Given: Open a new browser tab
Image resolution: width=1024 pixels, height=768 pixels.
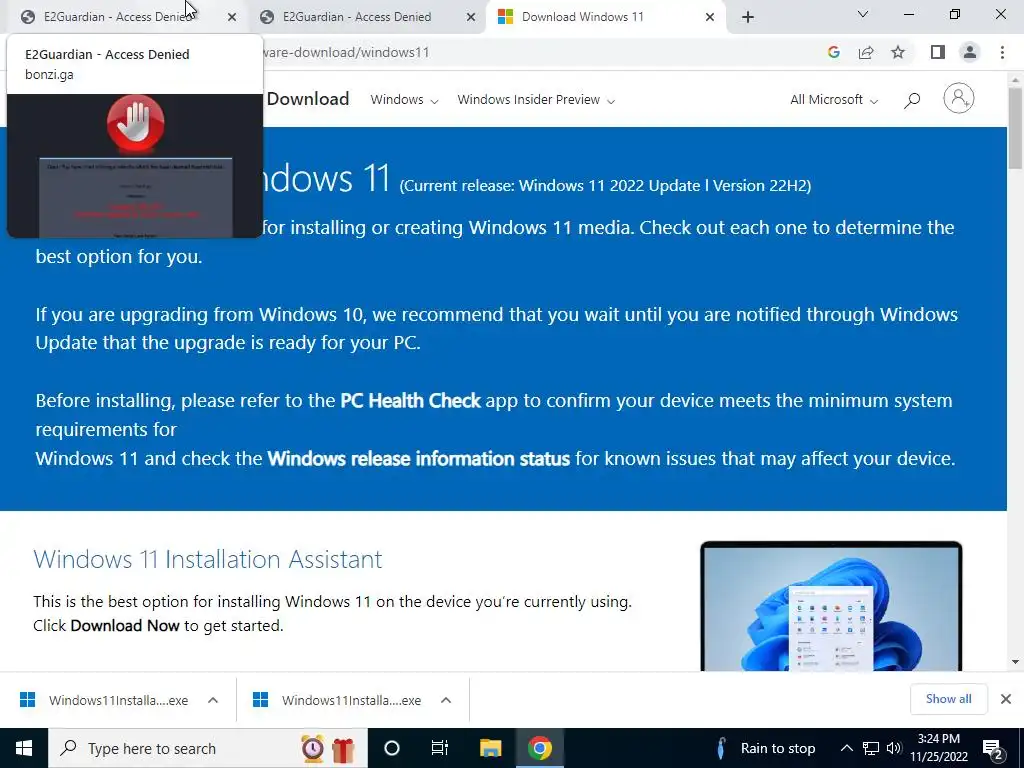Looking at the screenshot, I should 748,17.
